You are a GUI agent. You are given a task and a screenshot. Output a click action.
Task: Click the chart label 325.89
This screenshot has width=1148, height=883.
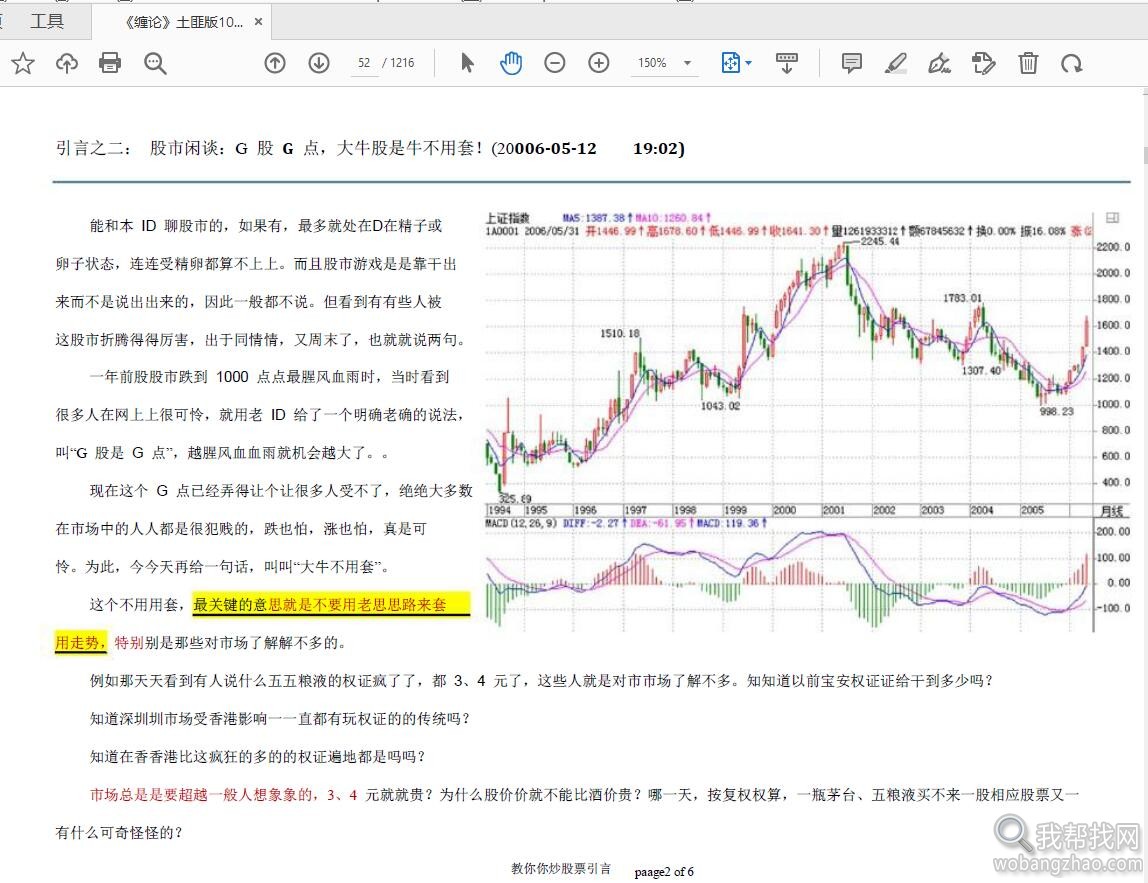point(515,499)
